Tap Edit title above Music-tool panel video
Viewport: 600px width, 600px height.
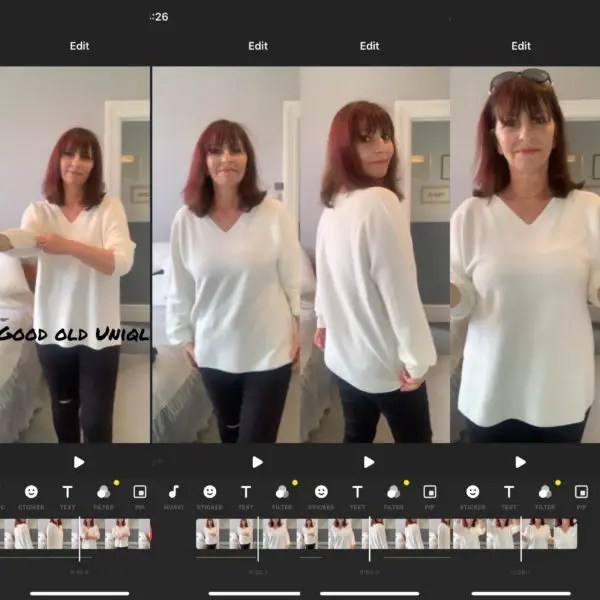(x=258, y=46)
